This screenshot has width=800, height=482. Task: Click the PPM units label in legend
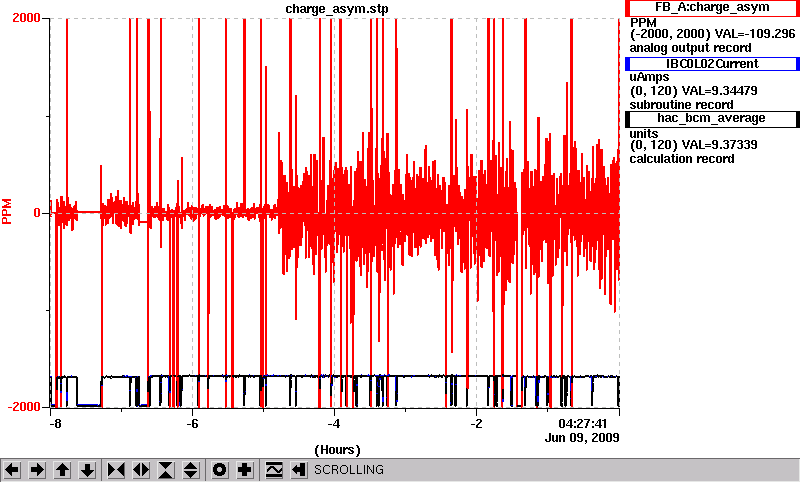(x=643, y=23)
